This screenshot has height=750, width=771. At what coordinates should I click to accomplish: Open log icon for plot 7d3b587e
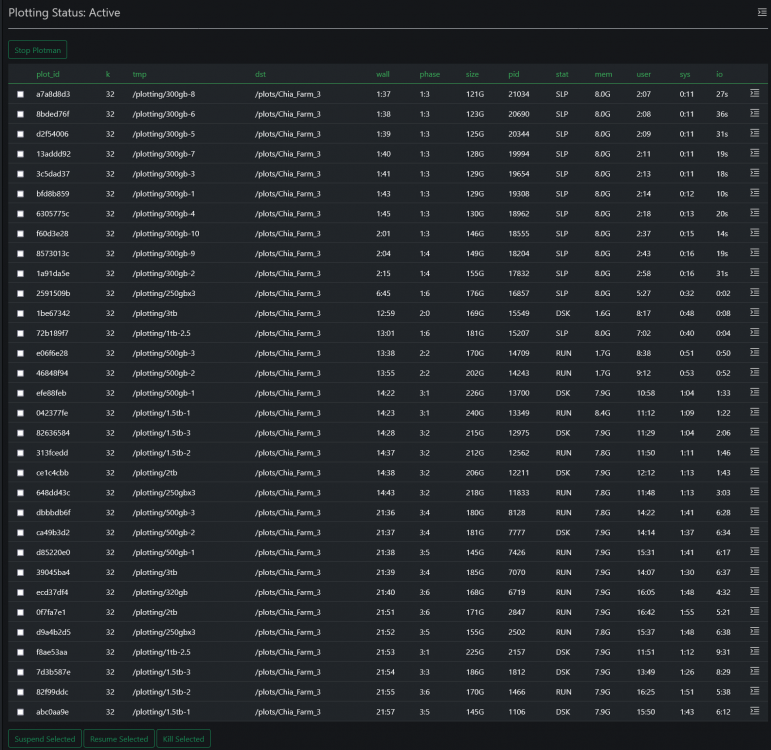pos(754,671)
